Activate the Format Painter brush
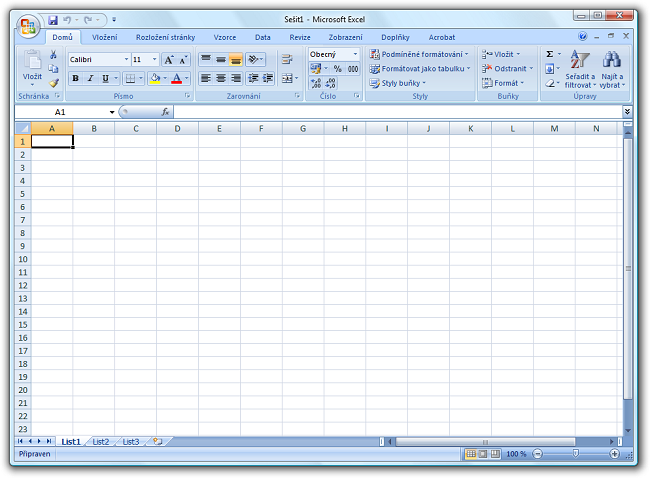 point(53,83)
